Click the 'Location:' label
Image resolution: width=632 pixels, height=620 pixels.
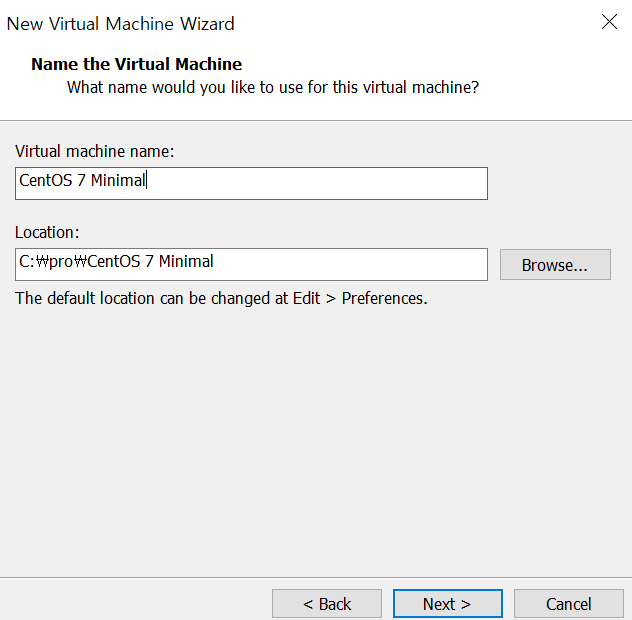point(47,233)
